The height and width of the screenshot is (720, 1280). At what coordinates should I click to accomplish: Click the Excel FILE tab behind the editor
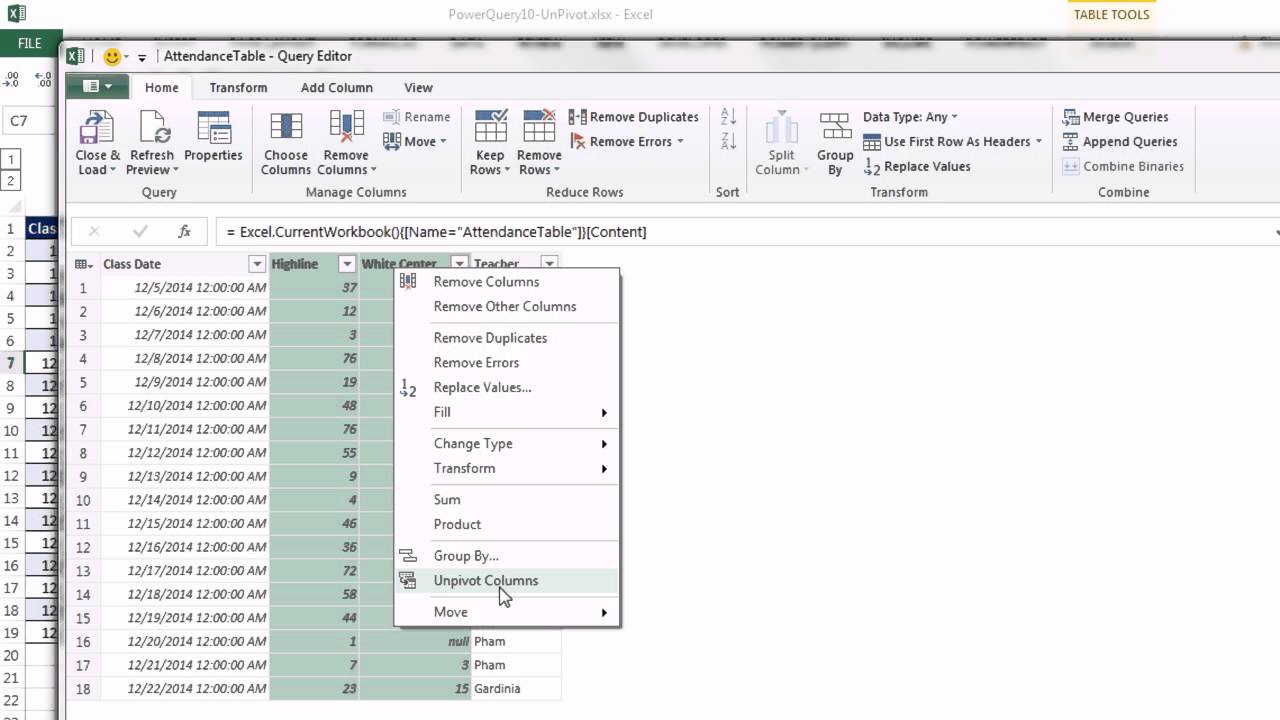click(x=29, y=44)
